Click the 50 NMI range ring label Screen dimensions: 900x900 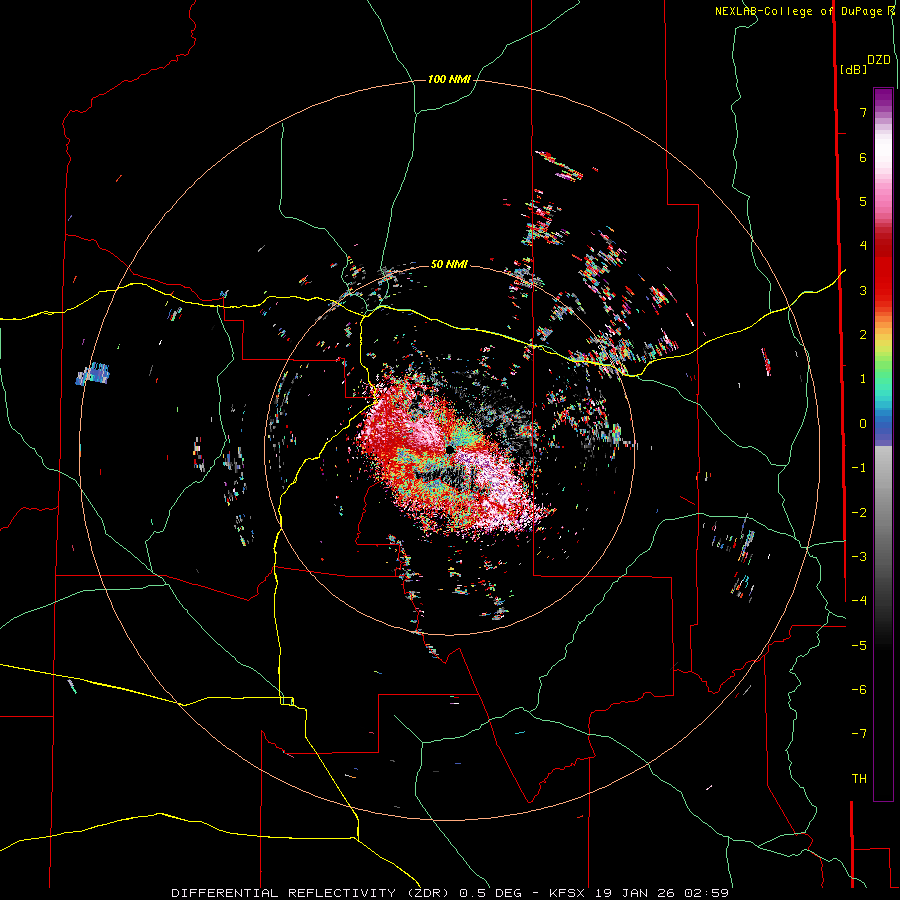(x=449, y=264)
